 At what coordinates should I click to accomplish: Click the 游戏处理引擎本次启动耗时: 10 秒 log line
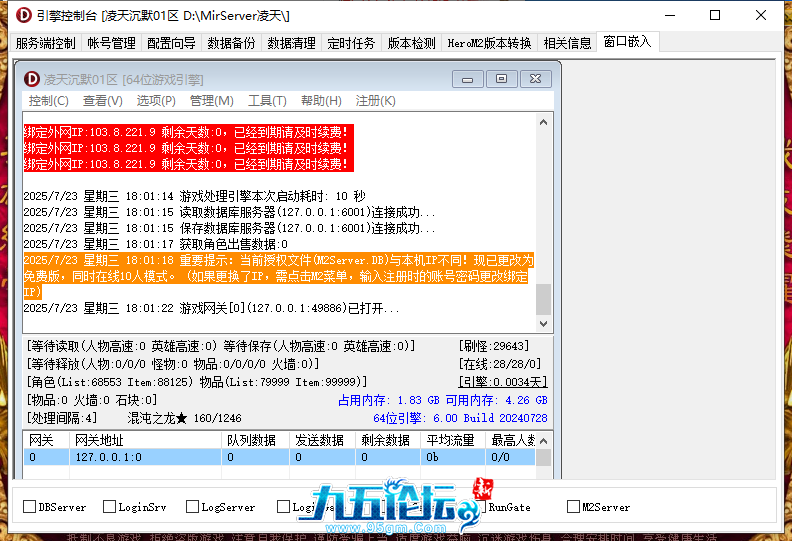194,196
